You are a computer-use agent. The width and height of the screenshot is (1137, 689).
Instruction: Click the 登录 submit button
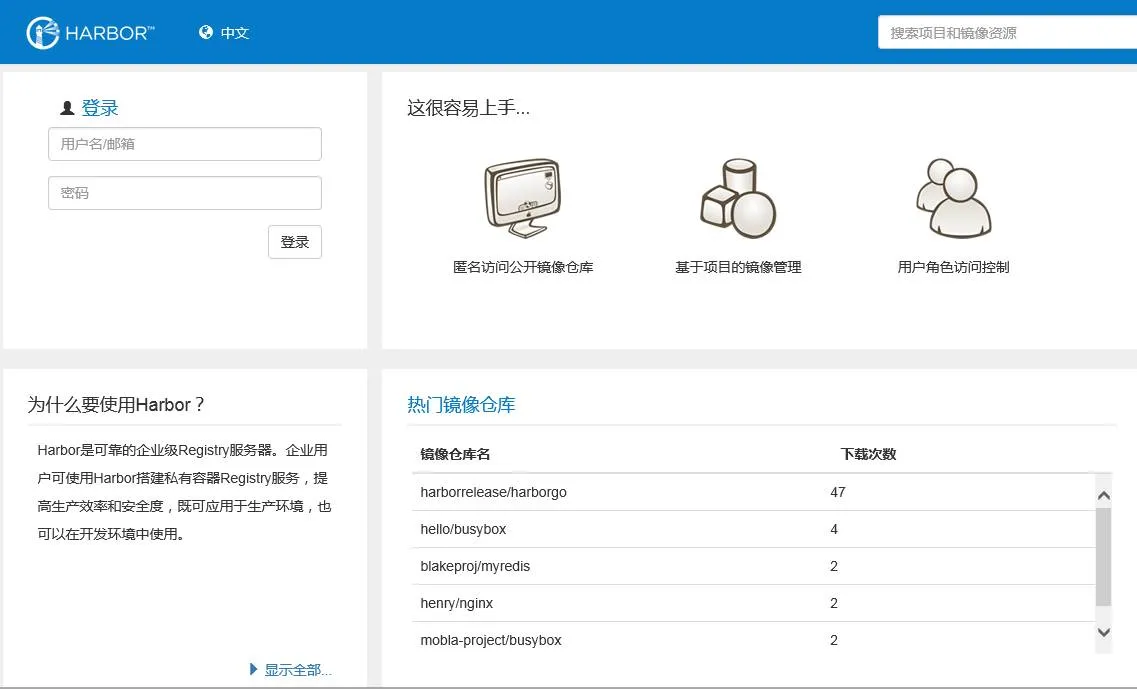pyautogui.click(x=294, y=242)
